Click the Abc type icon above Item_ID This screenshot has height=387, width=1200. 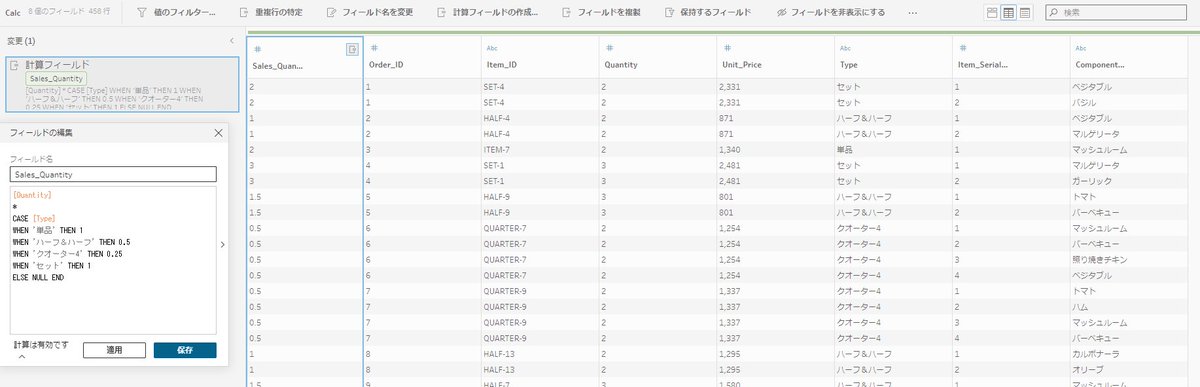coord(491,48)
